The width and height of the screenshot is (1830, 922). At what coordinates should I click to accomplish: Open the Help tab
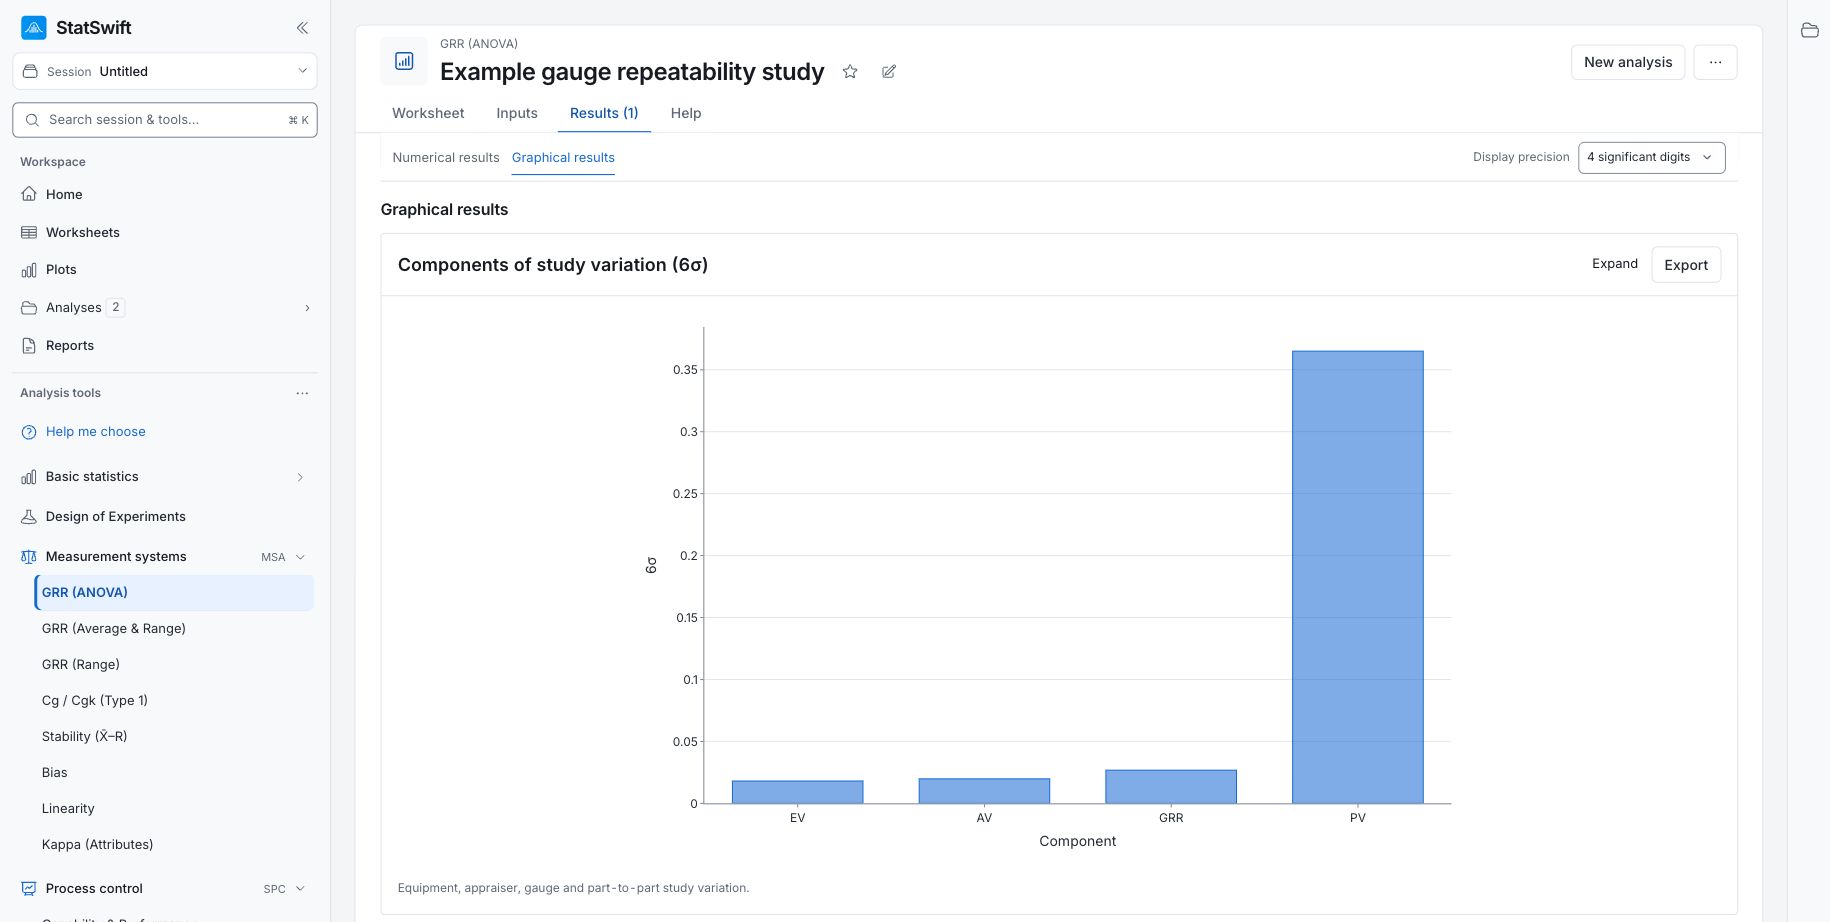[686, 113]
